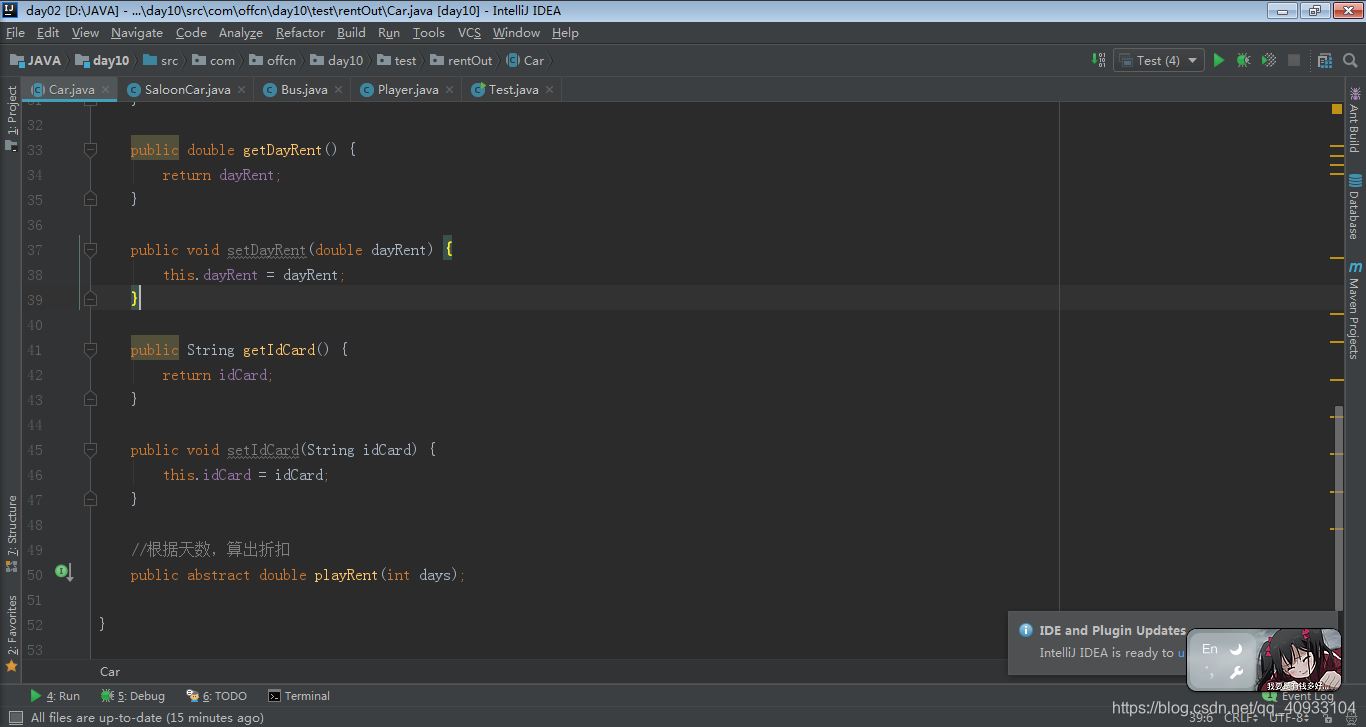1366x727 pixels.
Task: Click the wrench icon in input method widget
Action: pos(1236,673)
